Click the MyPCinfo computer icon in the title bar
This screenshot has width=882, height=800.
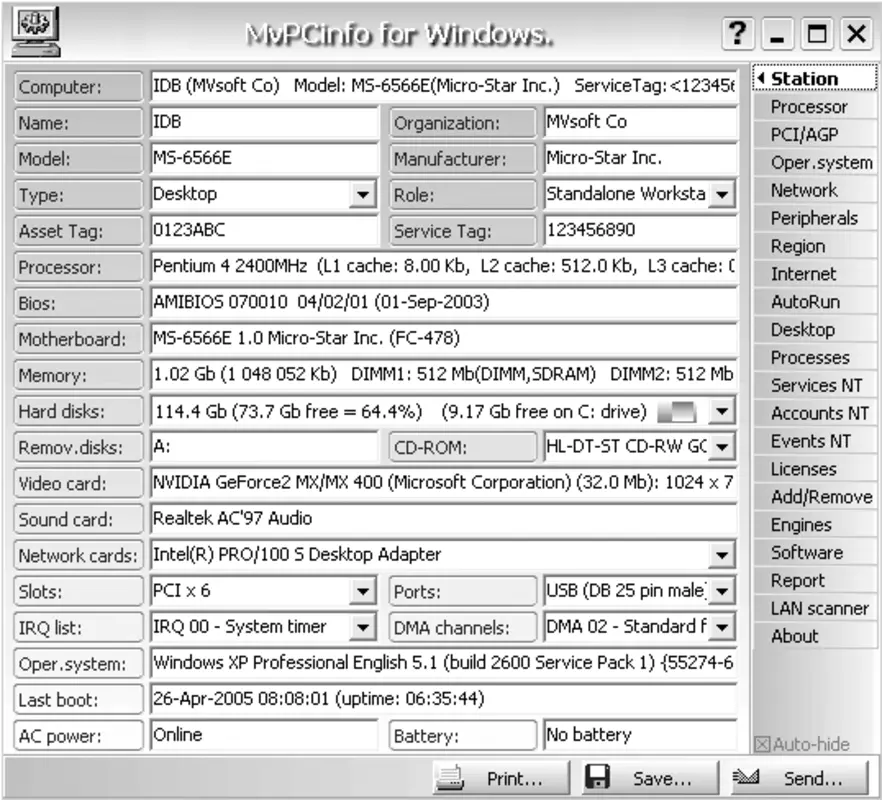36,32
